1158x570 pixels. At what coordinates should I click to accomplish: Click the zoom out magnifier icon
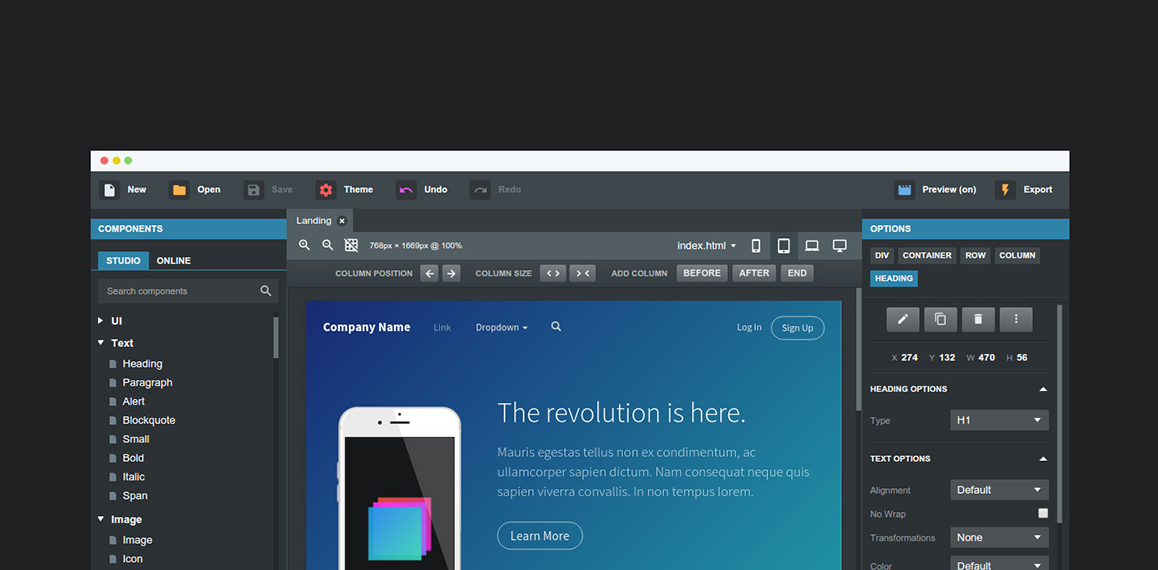(x=327, y=245)
